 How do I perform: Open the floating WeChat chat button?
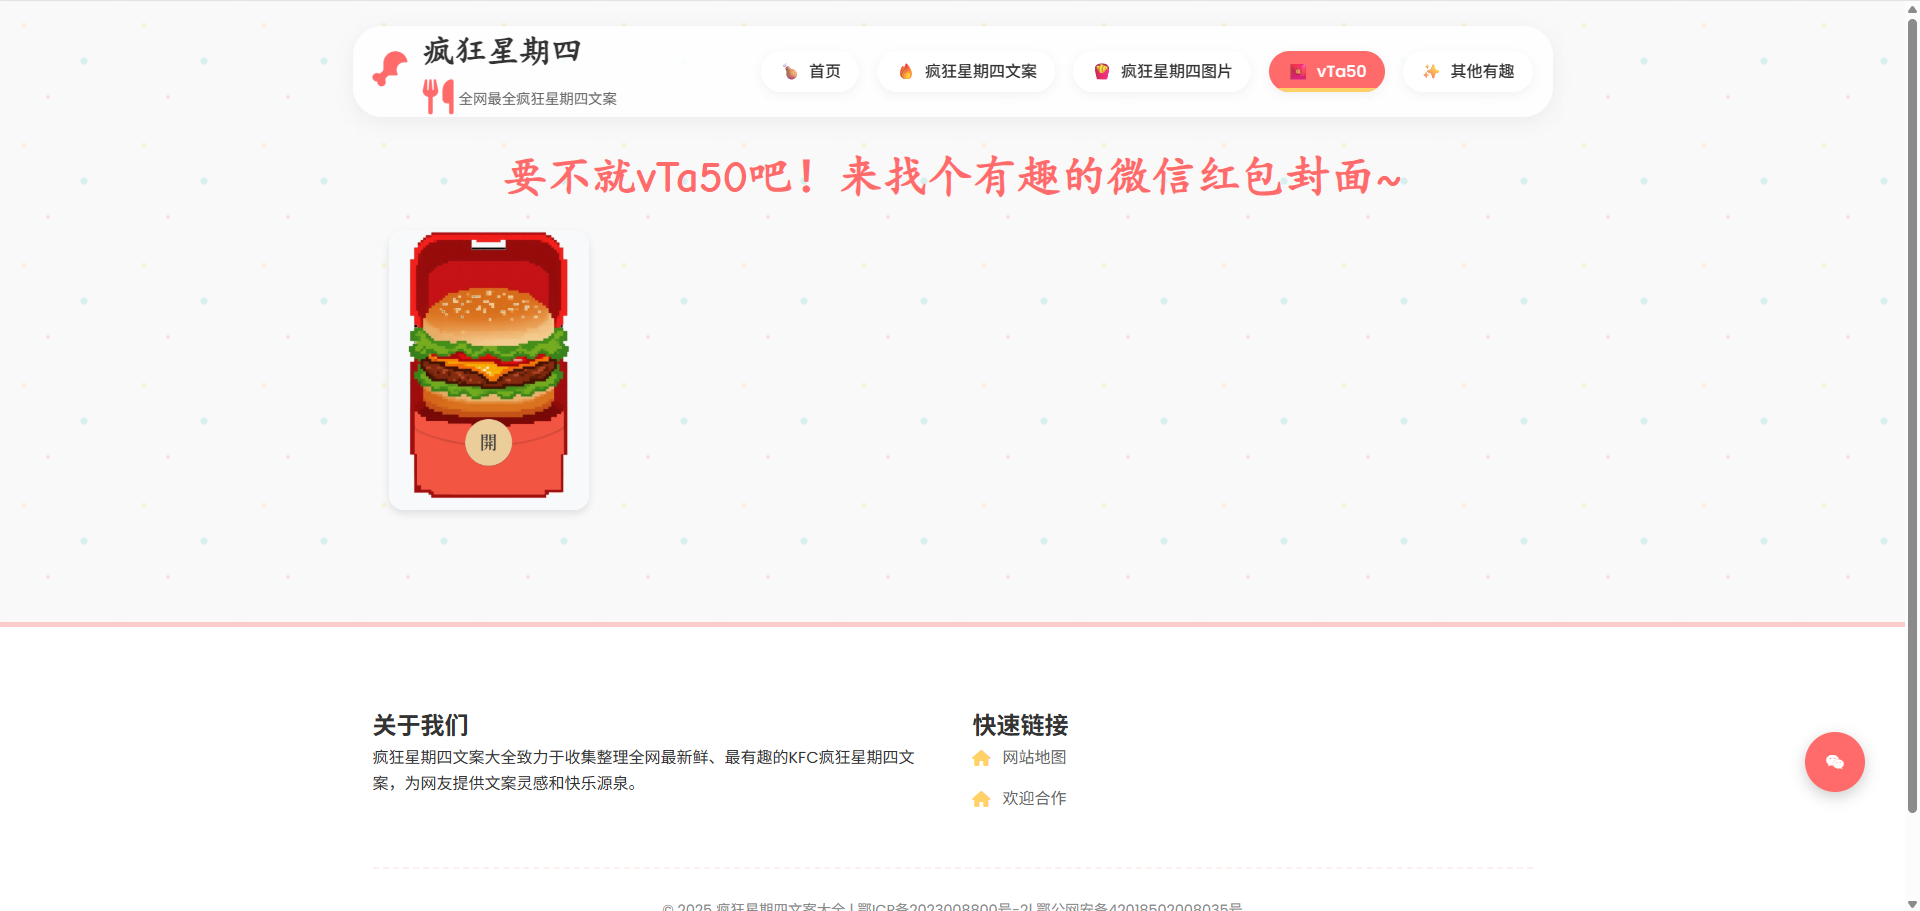click(1834, 762)
